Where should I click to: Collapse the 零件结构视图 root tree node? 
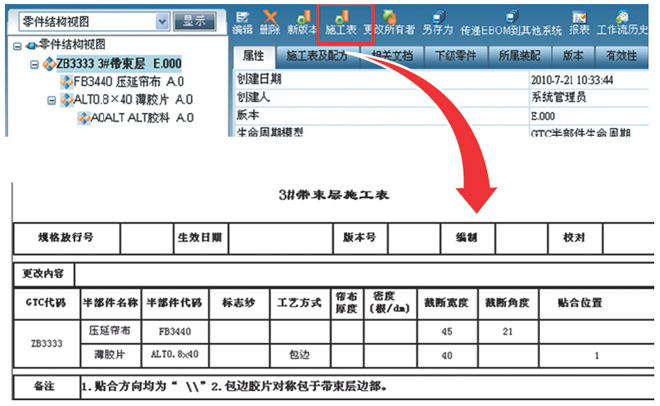(x=18, y=46)
